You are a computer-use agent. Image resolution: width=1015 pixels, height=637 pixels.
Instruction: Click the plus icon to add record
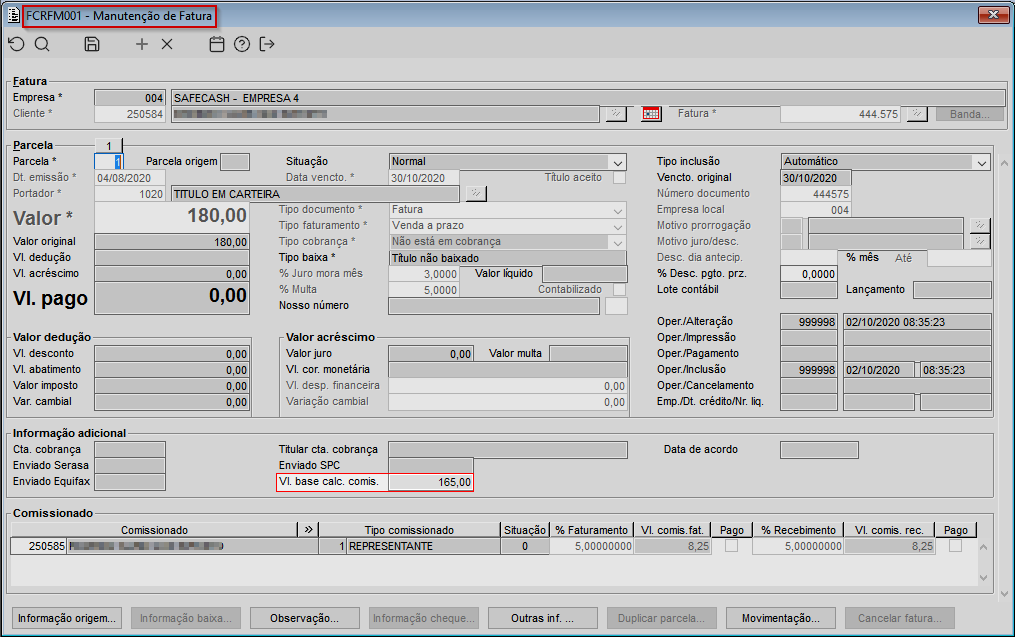[x=141, y=44]
